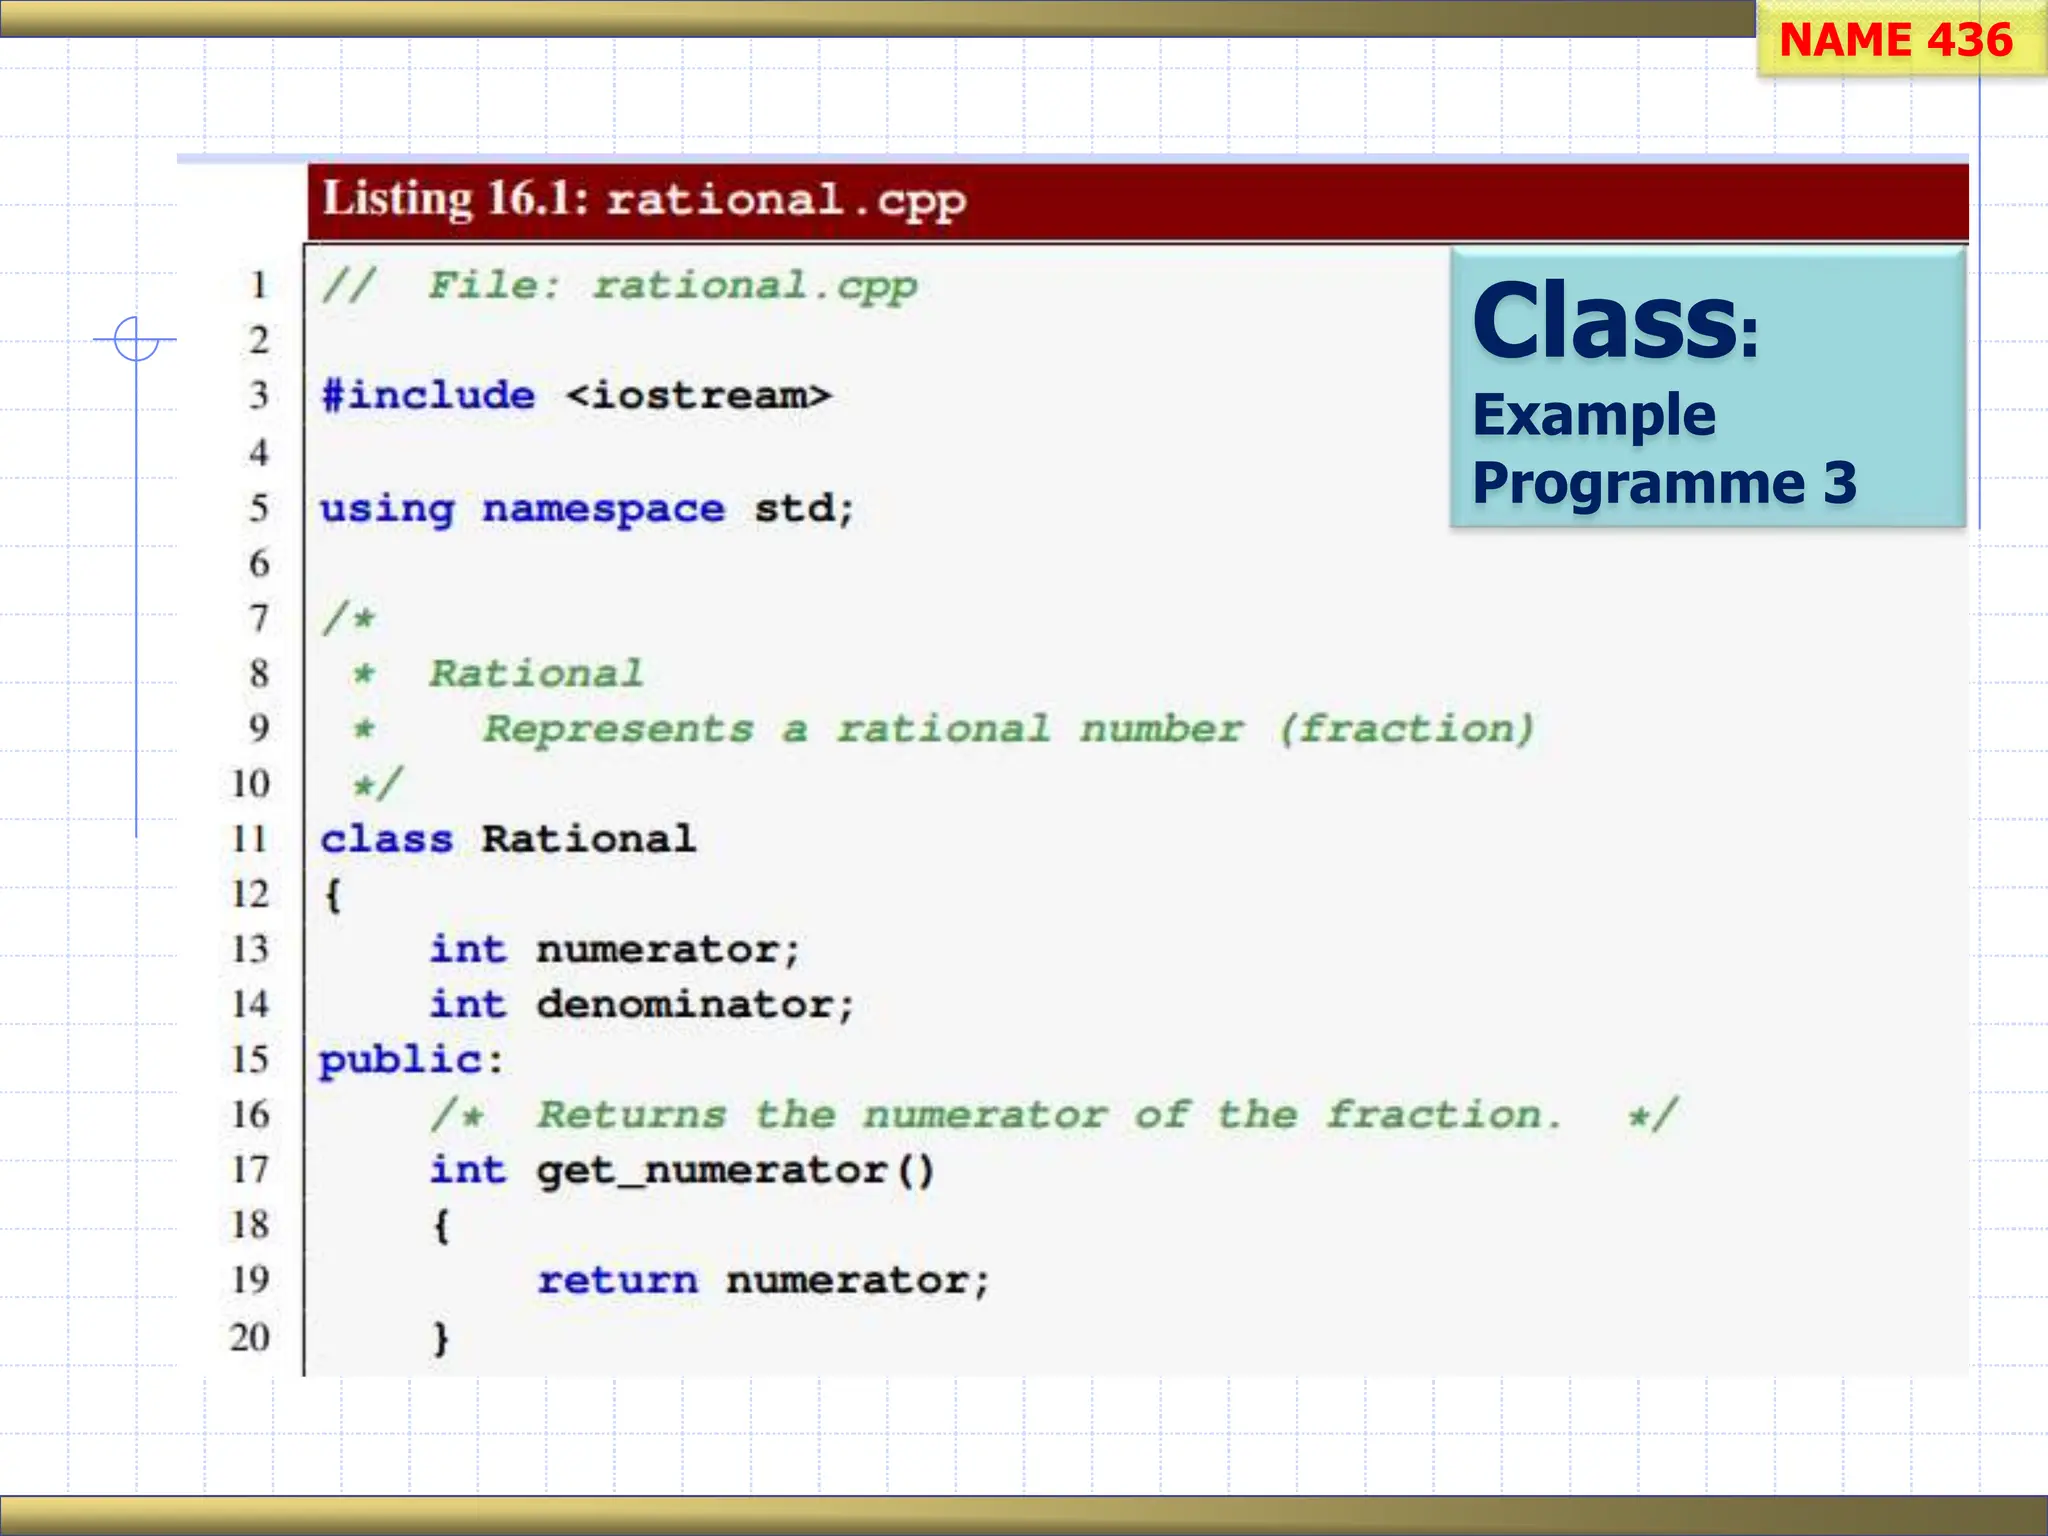Screen dimensions: 2048x1536
Task: Click the 'class Rational' declaration
Action: [x=507, y=838]
